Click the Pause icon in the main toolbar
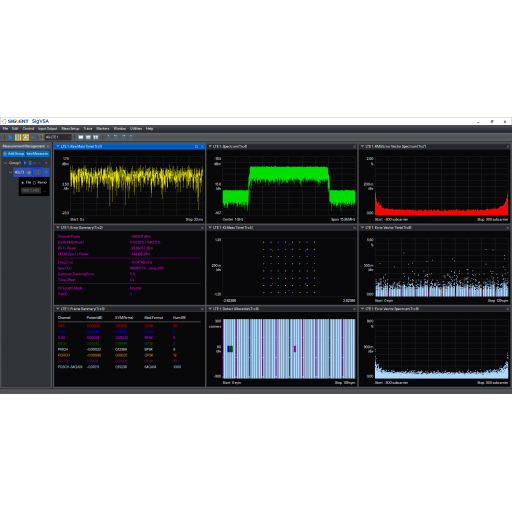512x512 pixels. click(x=18, y=137)
